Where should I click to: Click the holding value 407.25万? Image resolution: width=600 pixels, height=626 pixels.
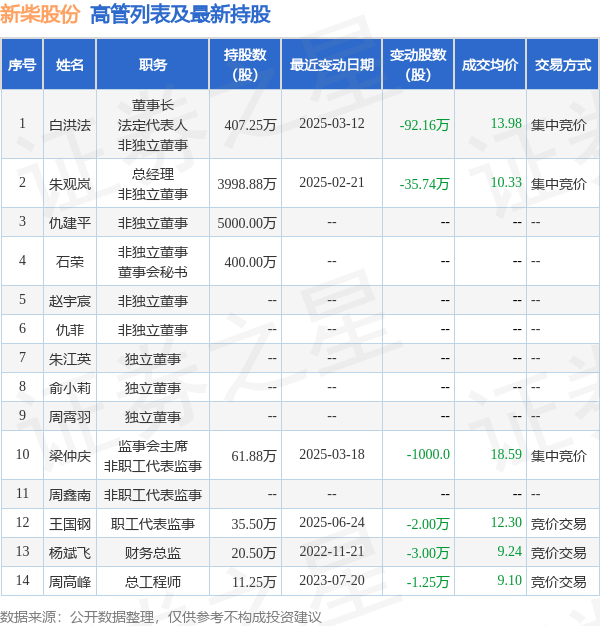click(250, 125)
